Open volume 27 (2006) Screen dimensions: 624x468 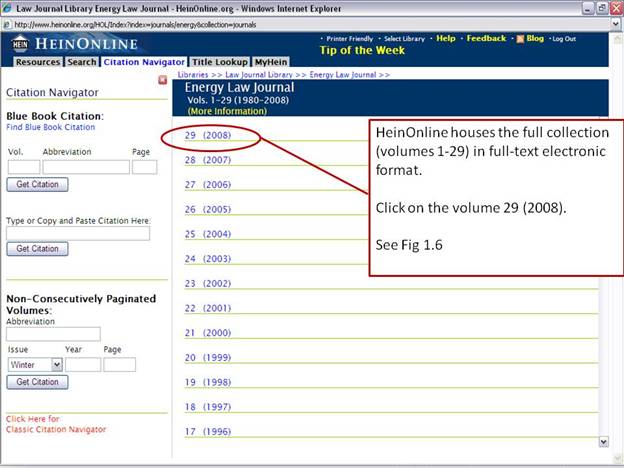tap(208, 185)
